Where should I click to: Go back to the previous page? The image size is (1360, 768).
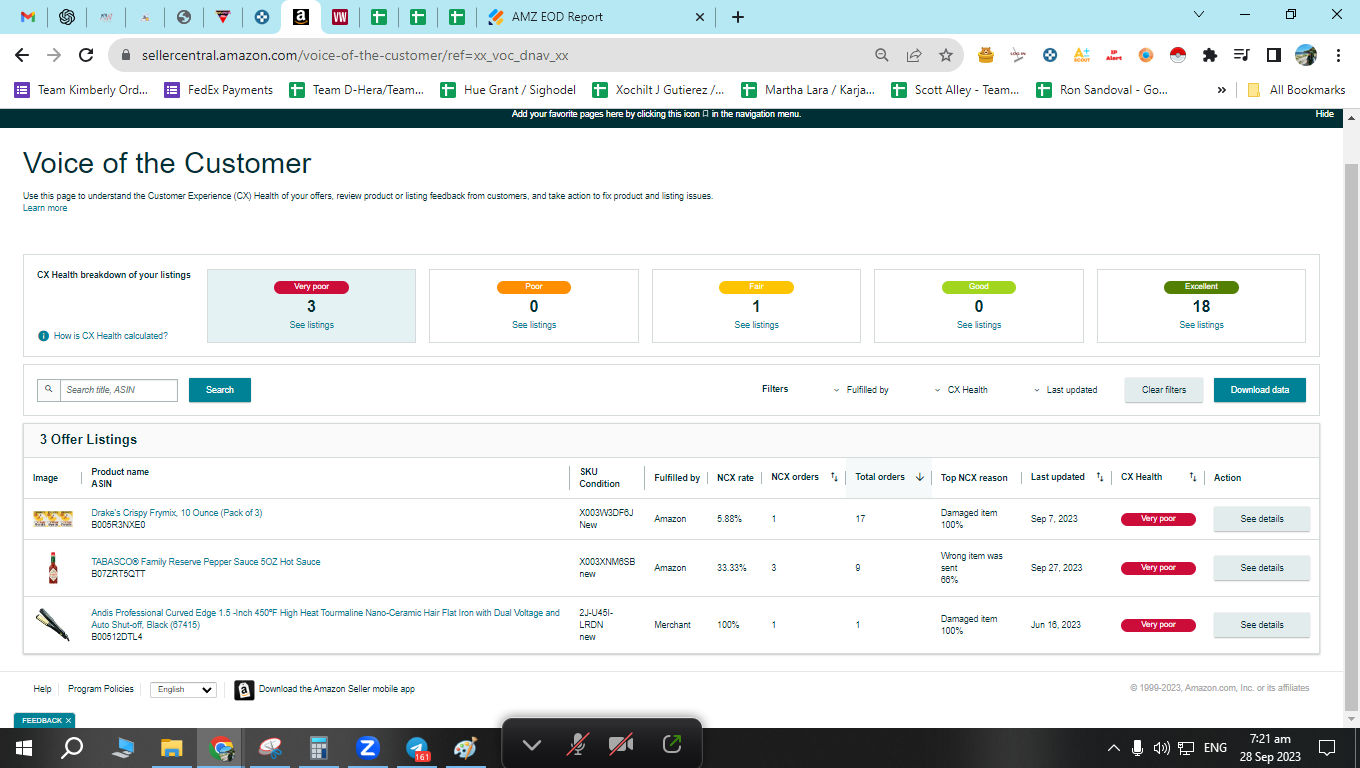click(22, 55)
